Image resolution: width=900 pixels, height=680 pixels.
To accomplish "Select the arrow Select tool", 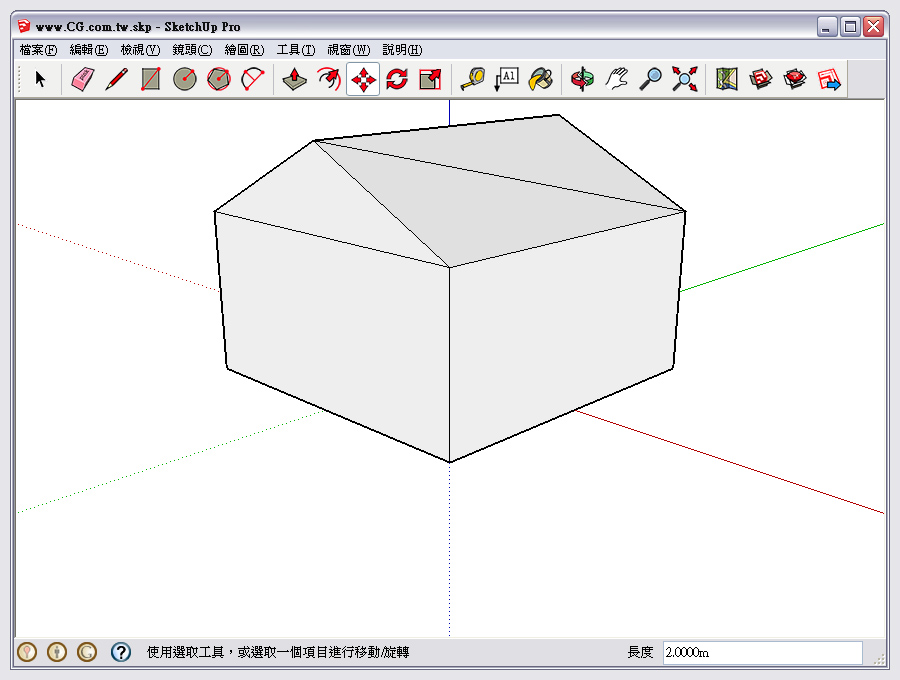I will click(x=40, y=79).
